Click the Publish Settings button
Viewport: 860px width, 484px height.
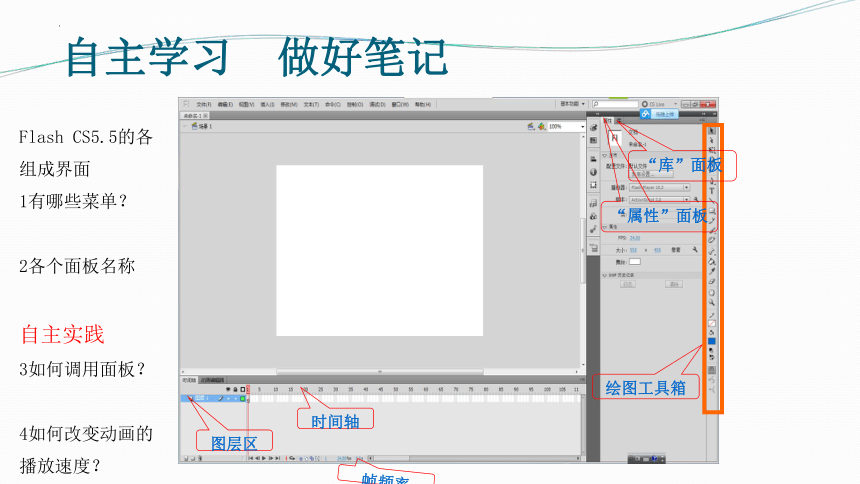651,174
